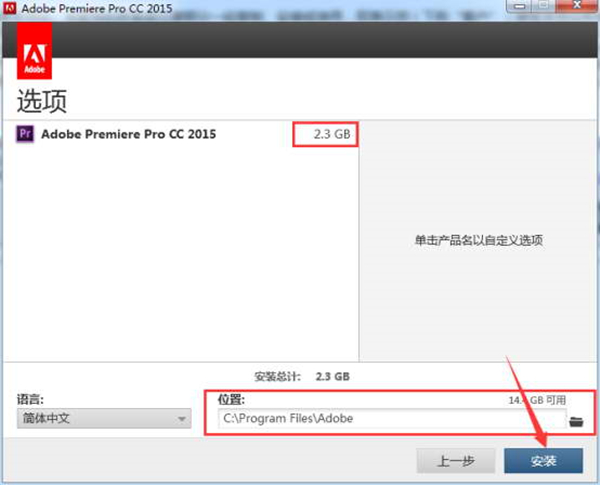Click the install location path field
This screenshot has height=485, width=600.
point(392,418)
